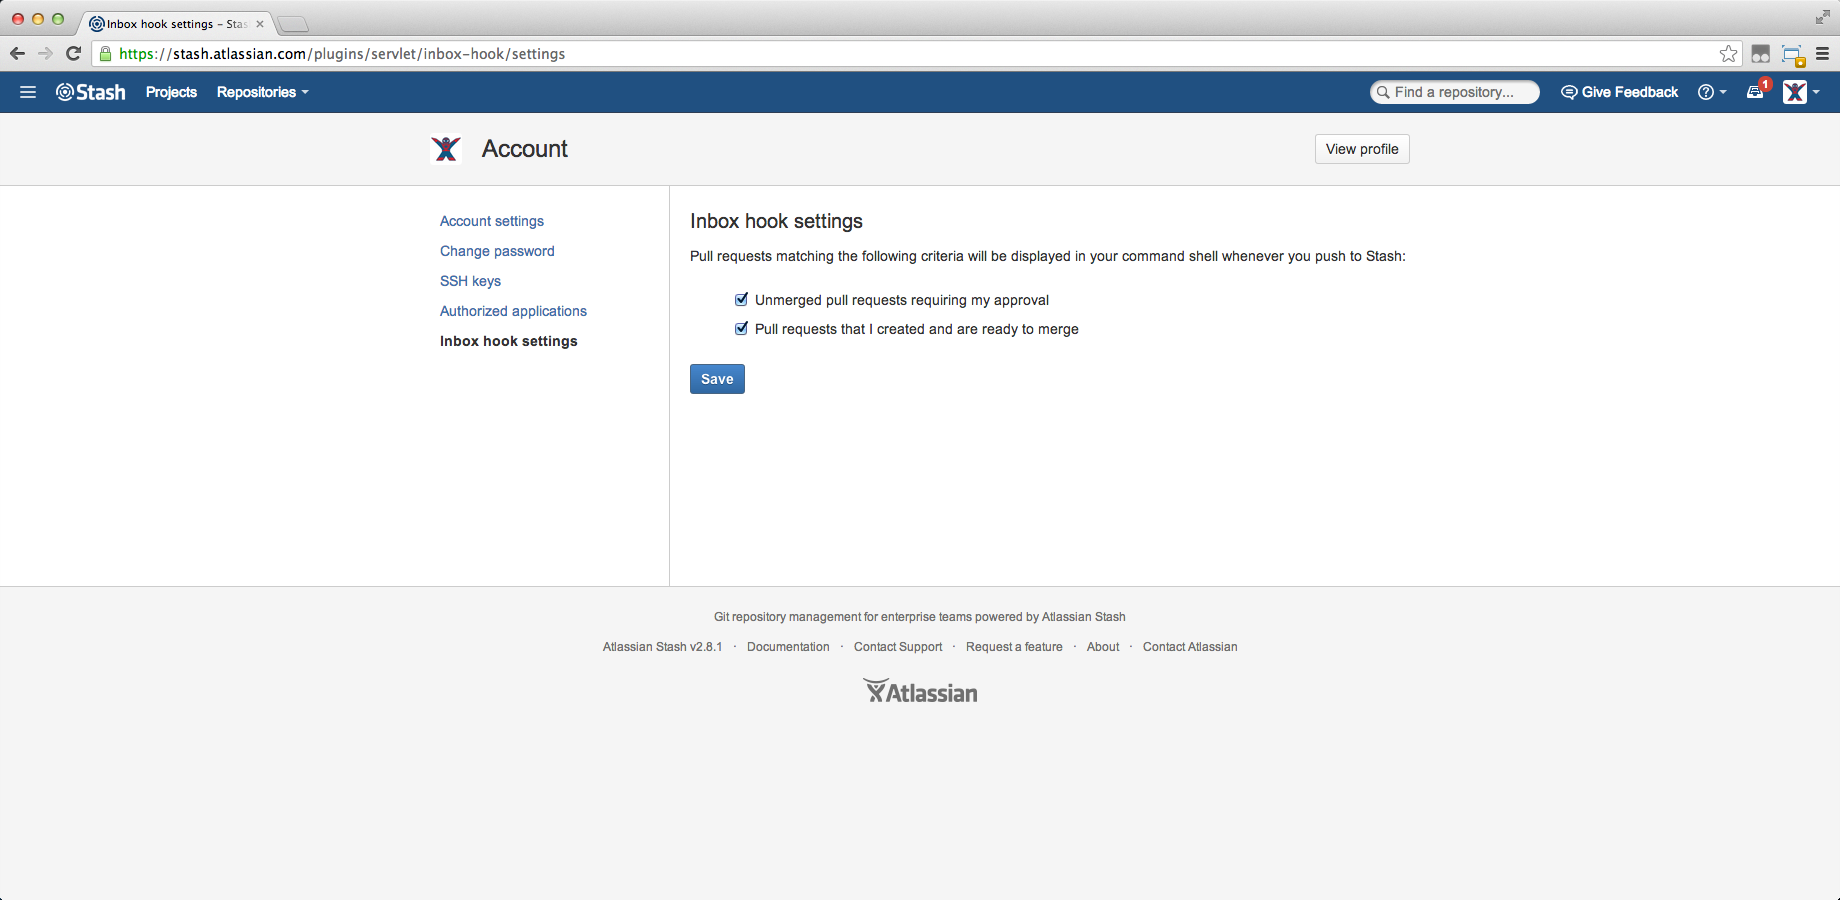The width and height of the screenshot is (1840, 900).
Task: Open the Chrome menu icon
Action: tap(1822, 54)
